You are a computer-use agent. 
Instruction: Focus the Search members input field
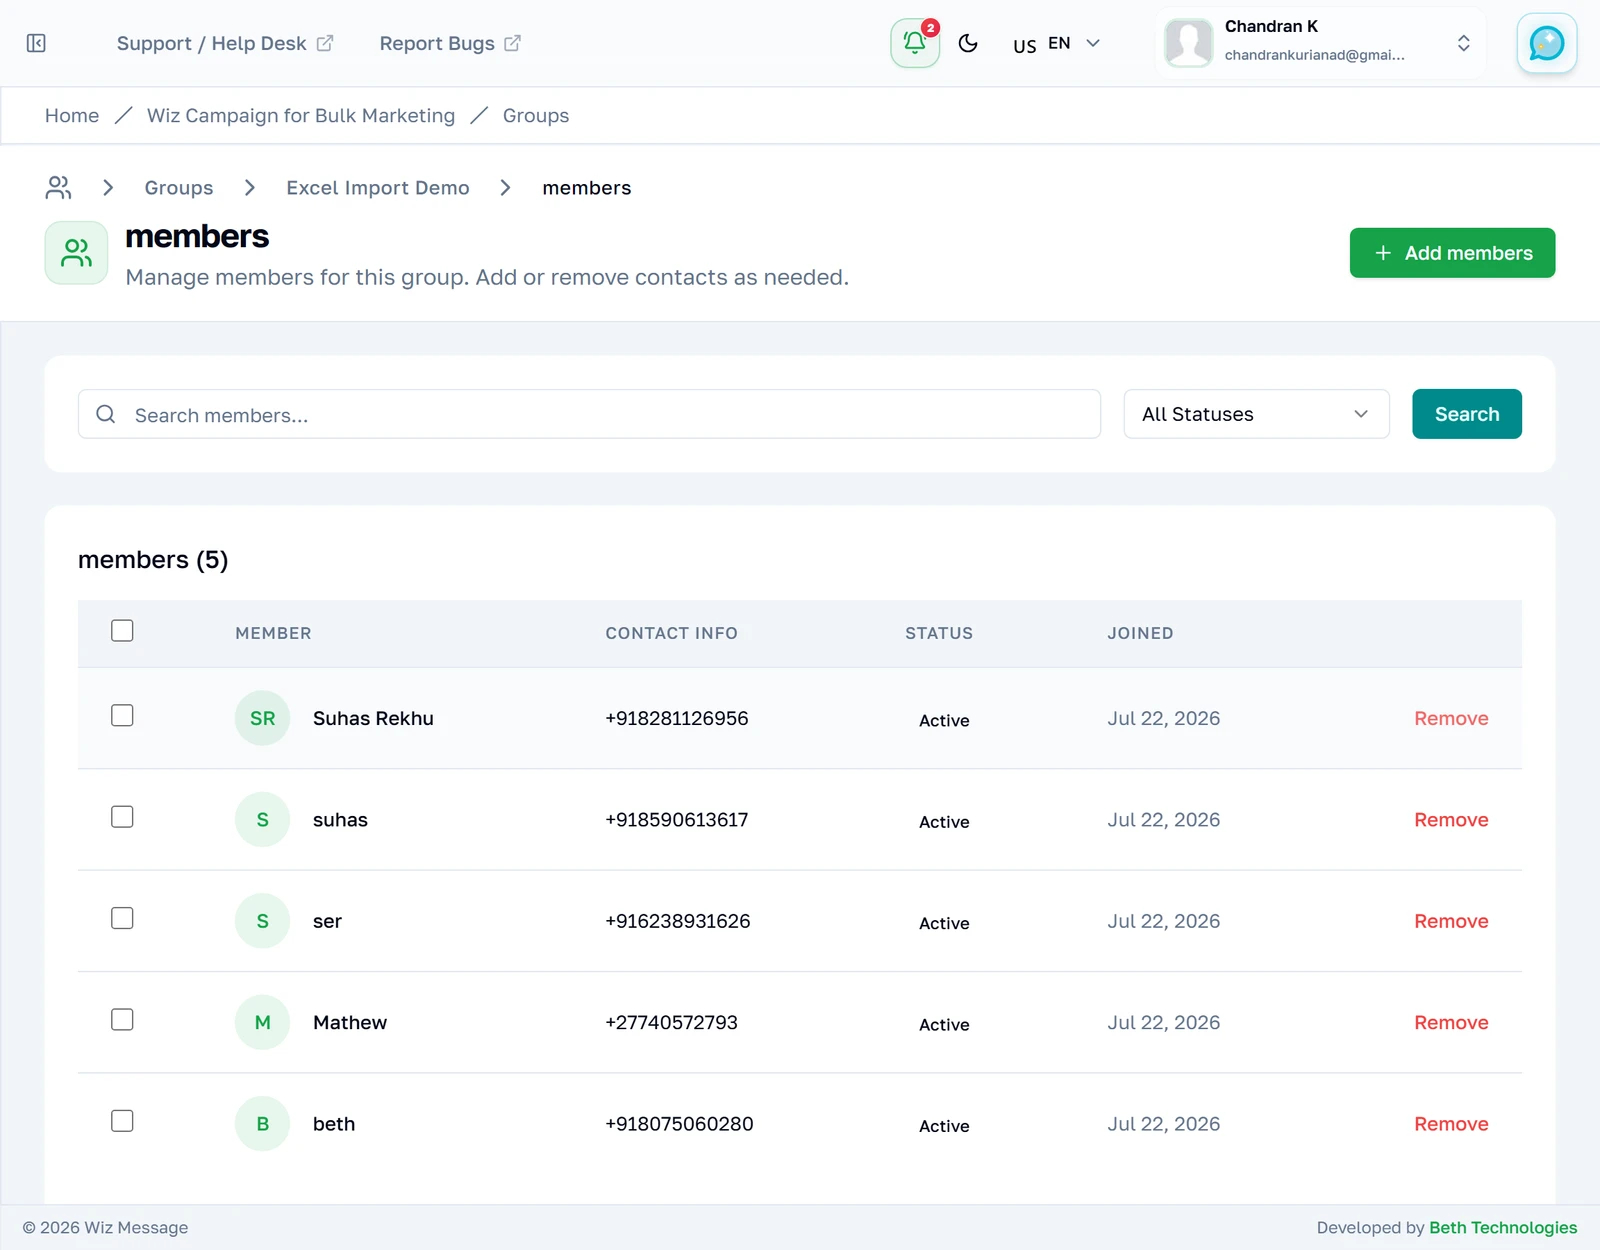point(589,414)
